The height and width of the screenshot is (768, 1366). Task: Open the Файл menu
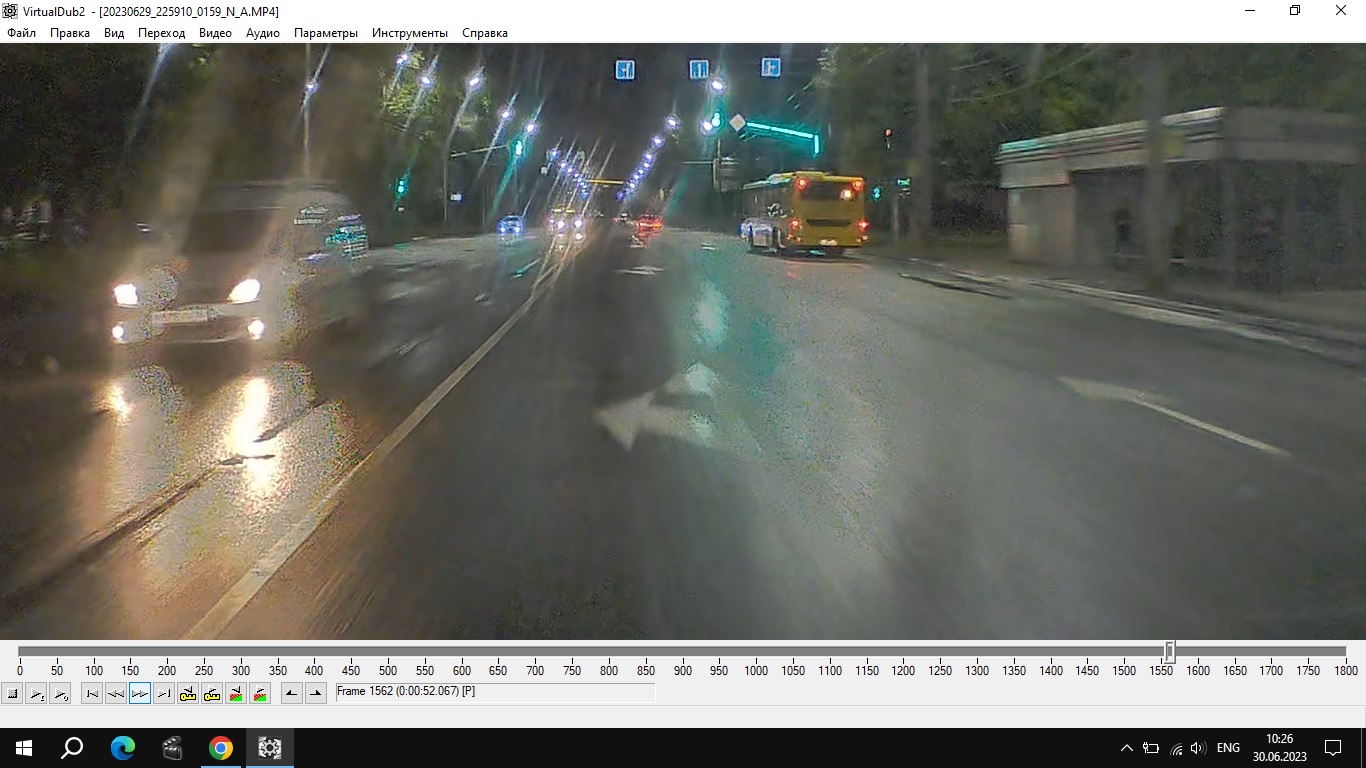[x=21, y=33]
